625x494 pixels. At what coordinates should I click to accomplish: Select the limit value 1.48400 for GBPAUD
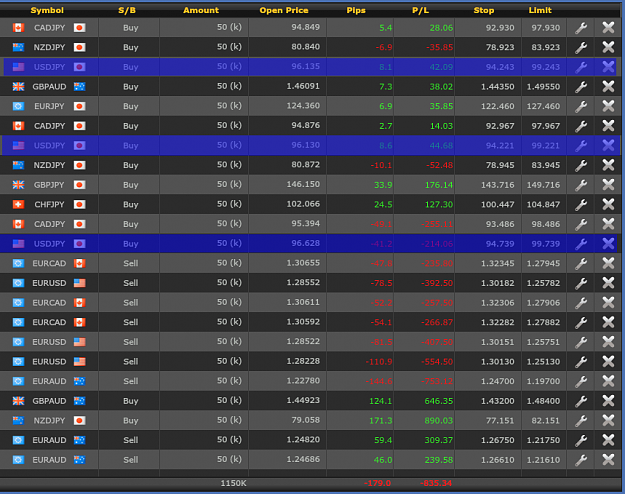[543, 401]
